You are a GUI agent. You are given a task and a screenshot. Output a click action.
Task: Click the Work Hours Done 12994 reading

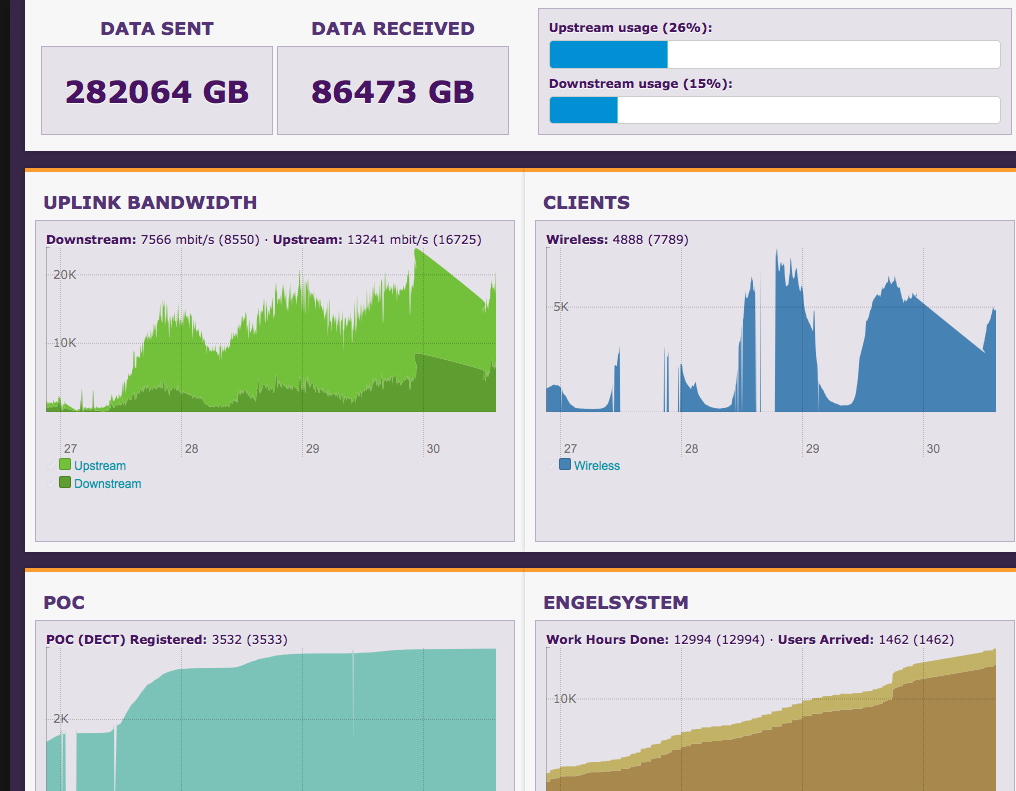point(655,639)
